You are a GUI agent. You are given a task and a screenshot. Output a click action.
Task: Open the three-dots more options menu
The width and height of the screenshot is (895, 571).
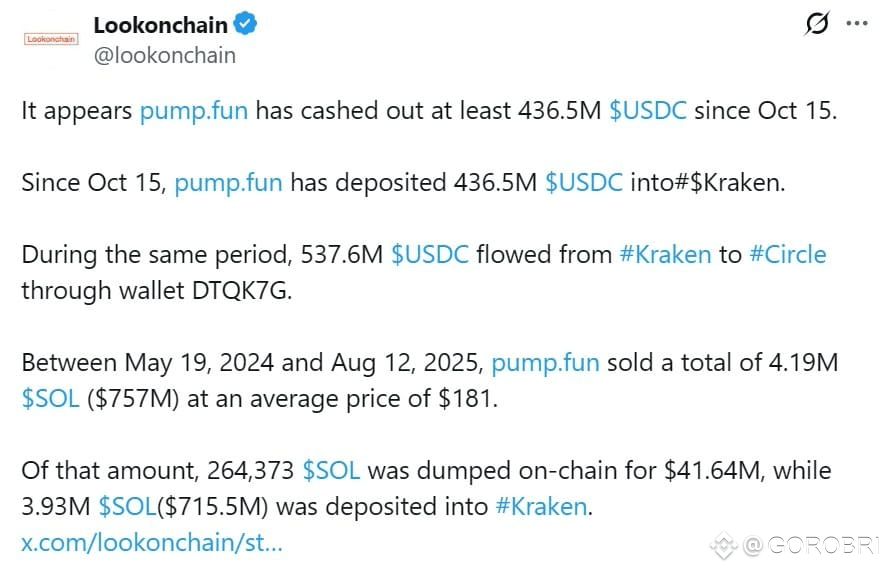(857, 23)
